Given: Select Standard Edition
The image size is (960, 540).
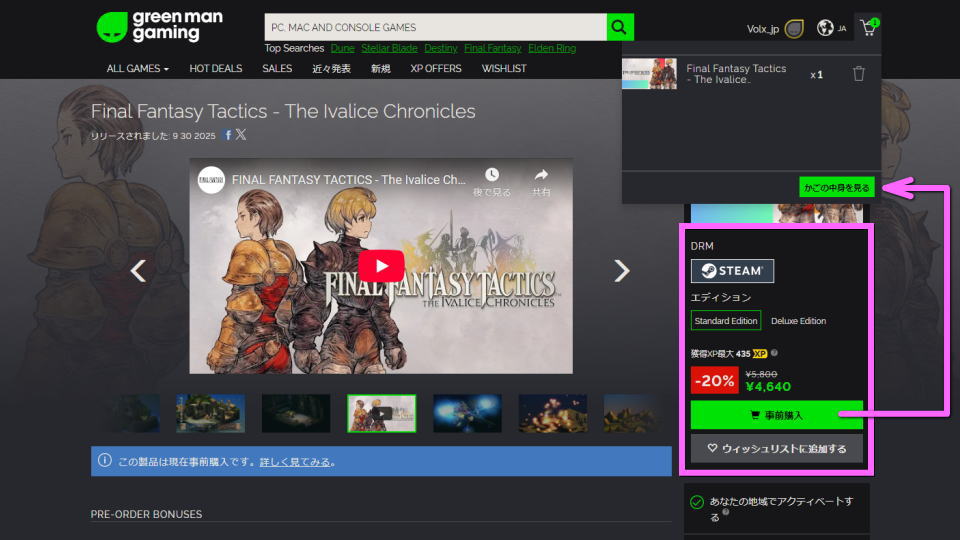Looking at the screenshot, I should (x=726, y=321).
